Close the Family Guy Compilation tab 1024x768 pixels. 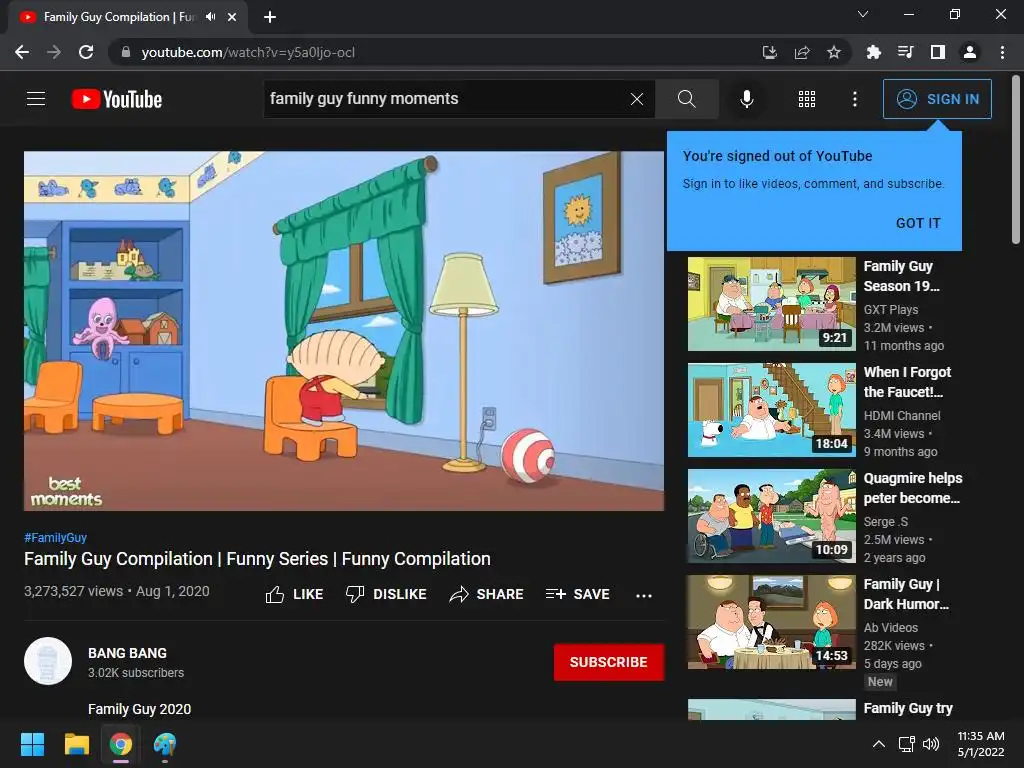232,17
